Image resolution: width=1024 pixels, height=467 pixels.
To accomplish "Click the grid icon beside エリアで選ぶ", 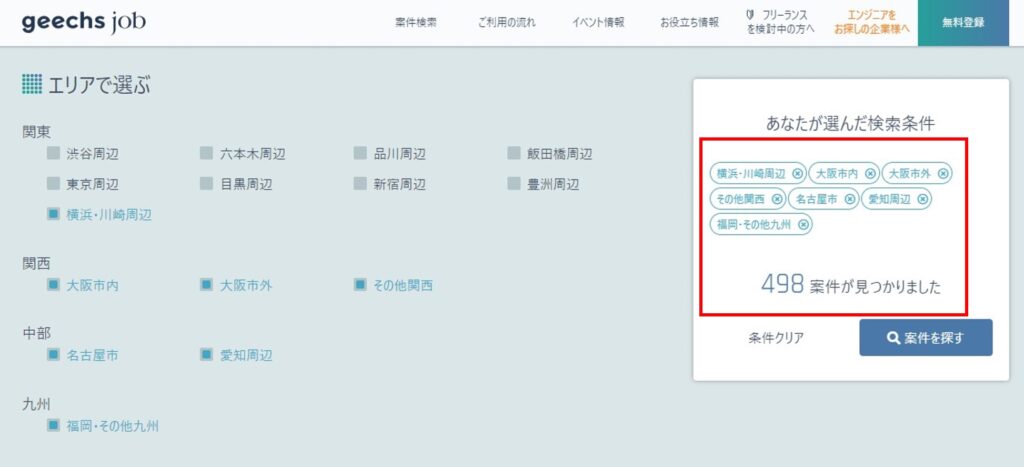I will [x=32, y=84].
